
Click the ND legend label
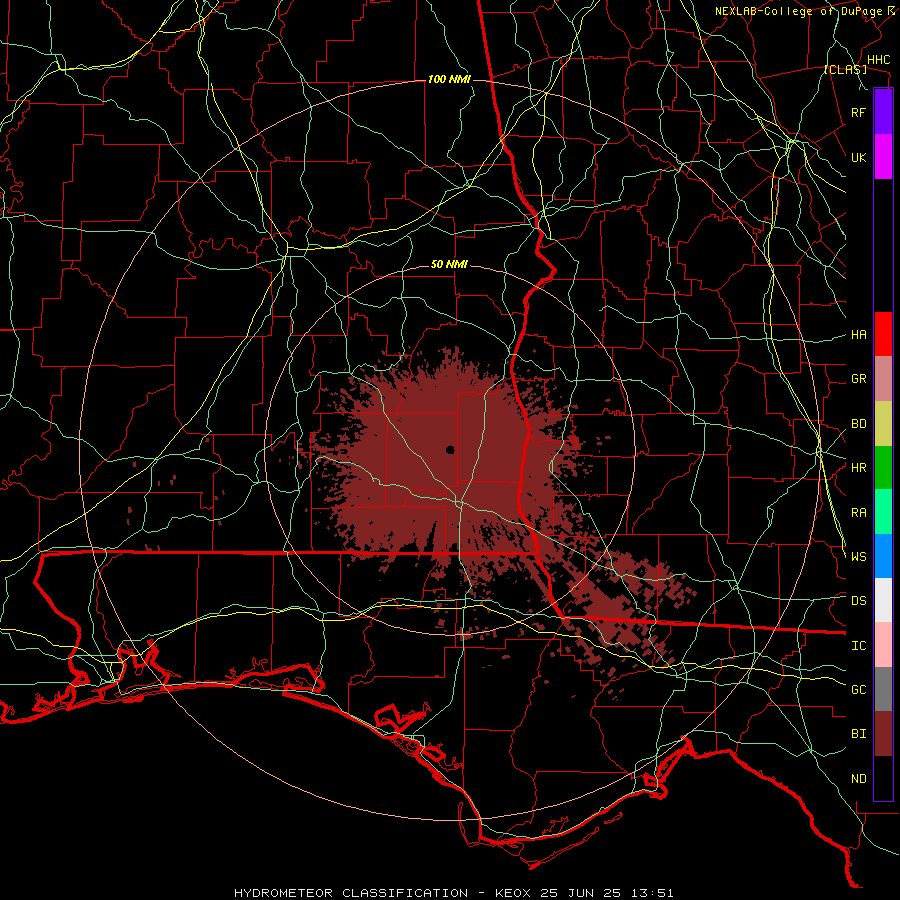858,779
